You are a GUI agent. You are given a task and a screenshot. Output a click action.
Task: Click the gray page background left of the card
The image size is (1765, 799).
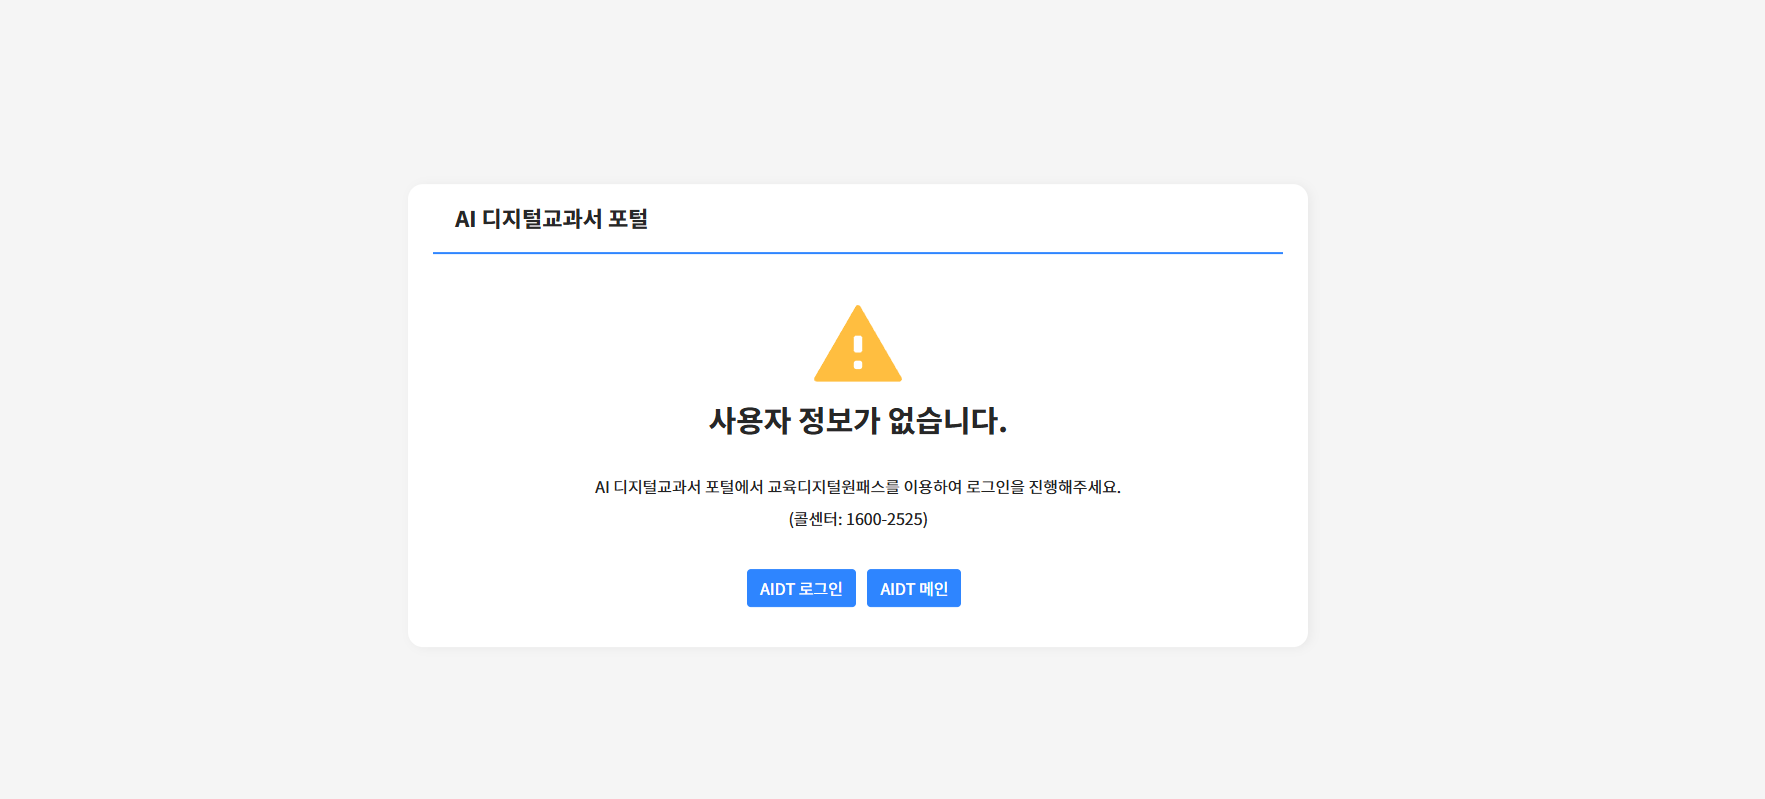pyautogui.click(x=200, y=400)
